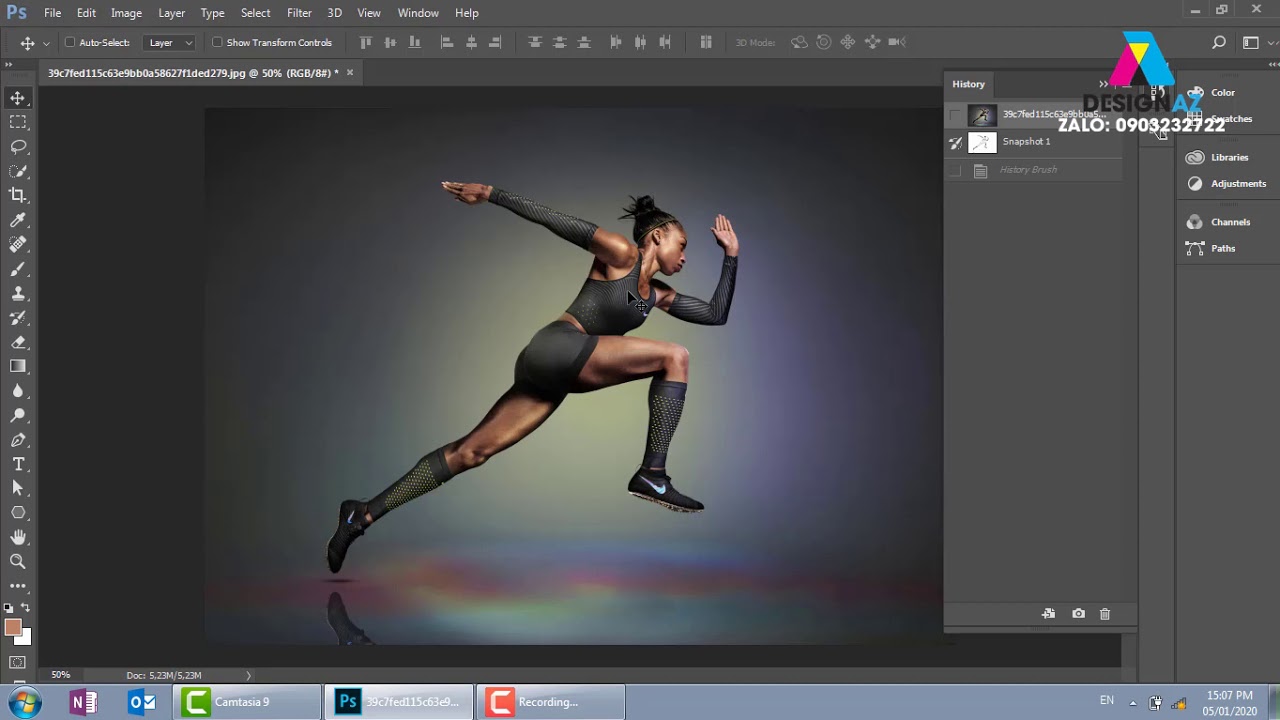This screenshot has width=1280, height=720.
Task: Select the Blur tool
Action: pyautogui.click(x=18, y=391)
